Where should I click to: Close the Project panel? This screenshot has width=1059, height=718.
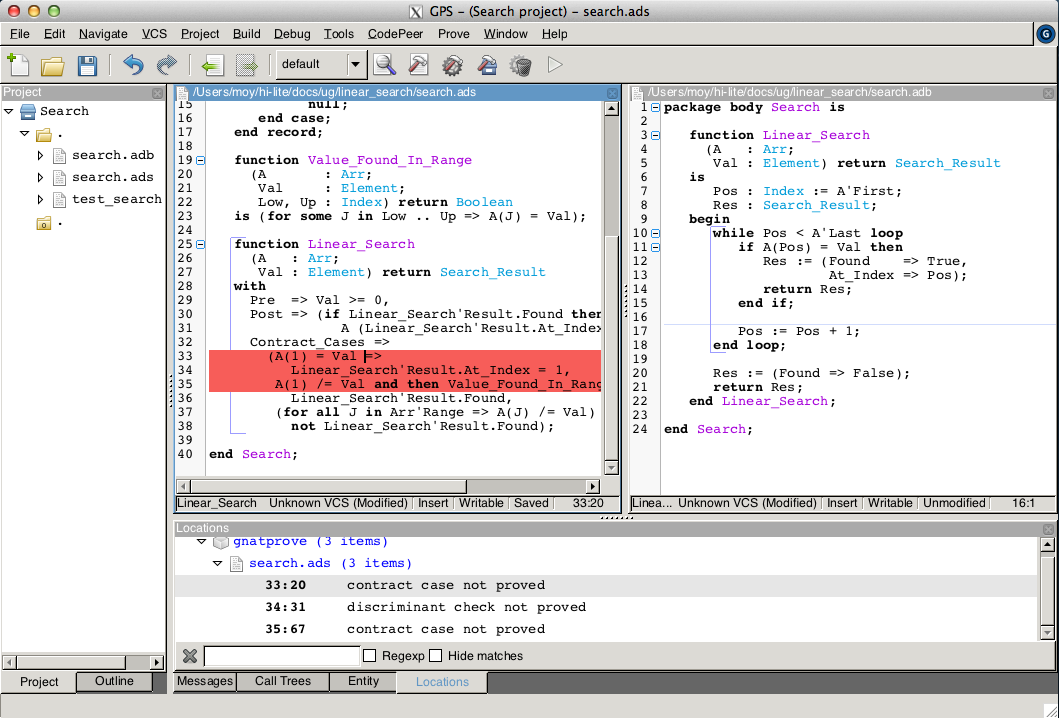(x=157, y=93)
